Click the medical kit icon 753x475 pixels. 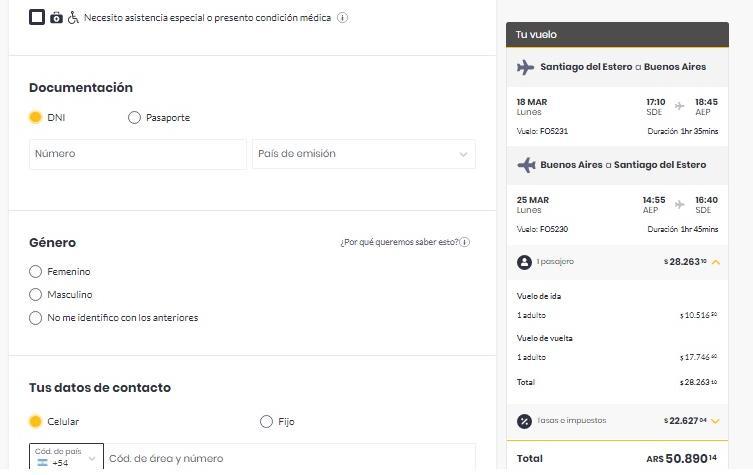coord(56,18)
